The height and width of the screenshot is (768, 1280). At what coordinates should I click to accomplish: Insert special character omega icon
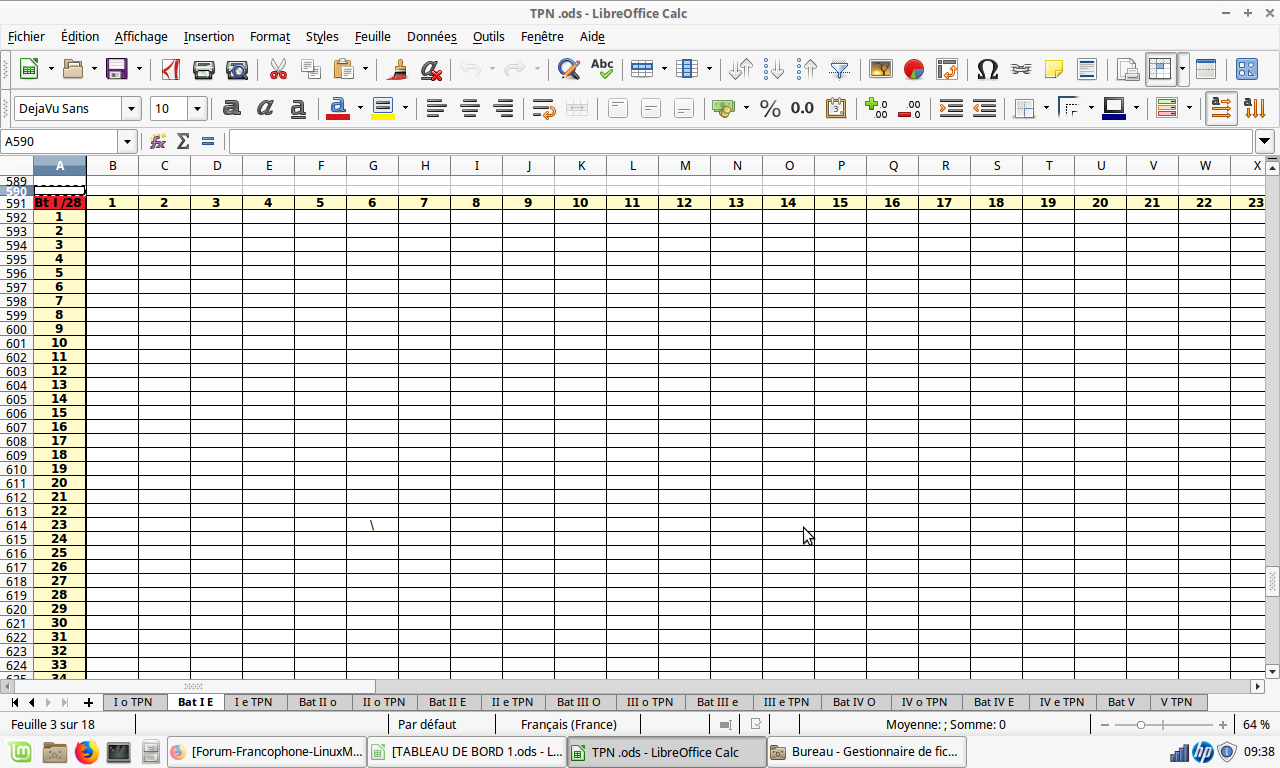click(x=987, y=69)
